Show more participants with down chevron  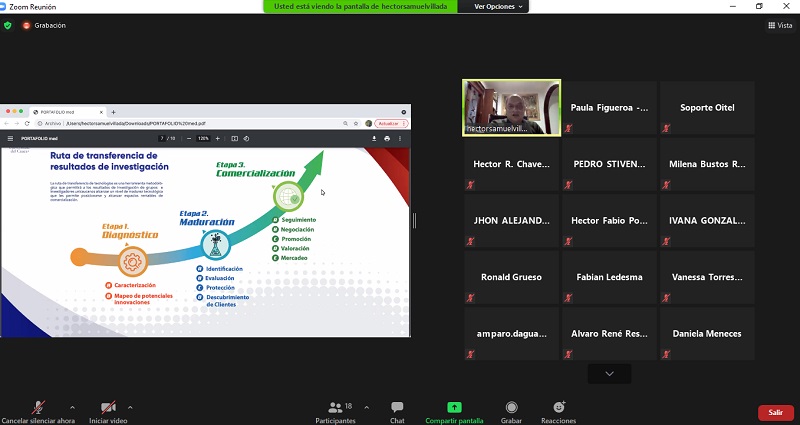[609, 373]
